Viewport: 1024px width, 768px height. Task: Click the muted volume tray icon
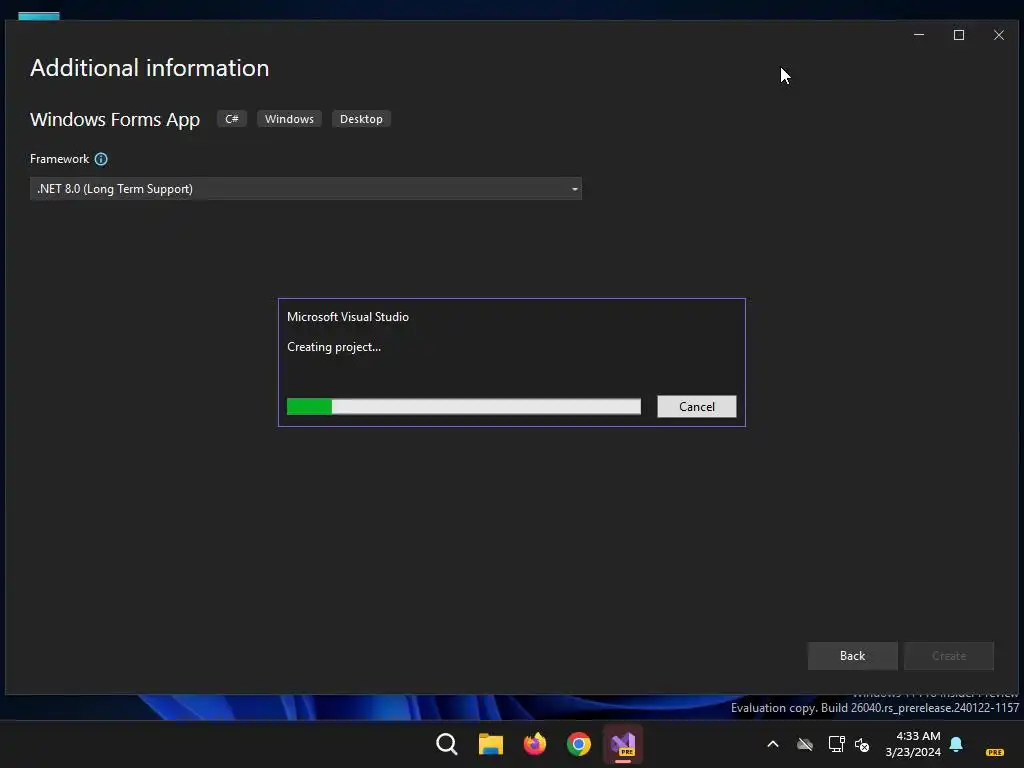tap(862, 744)
